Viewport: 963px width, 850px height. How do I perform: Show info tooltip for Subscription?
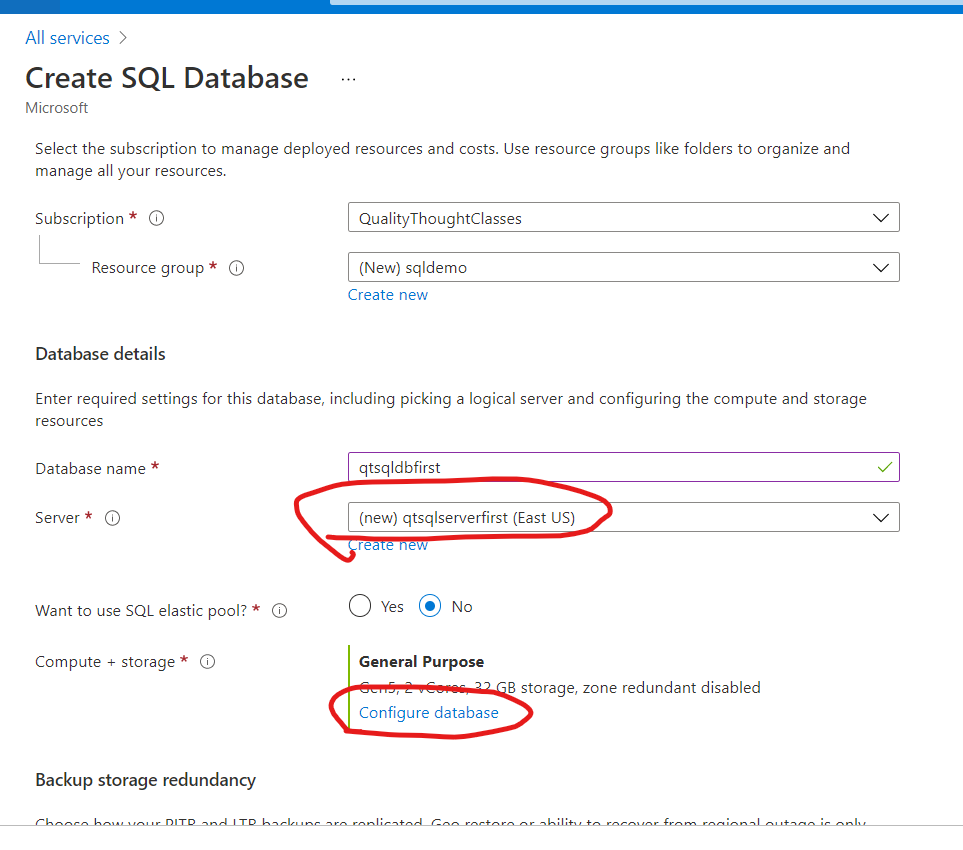tap(157, 218)
